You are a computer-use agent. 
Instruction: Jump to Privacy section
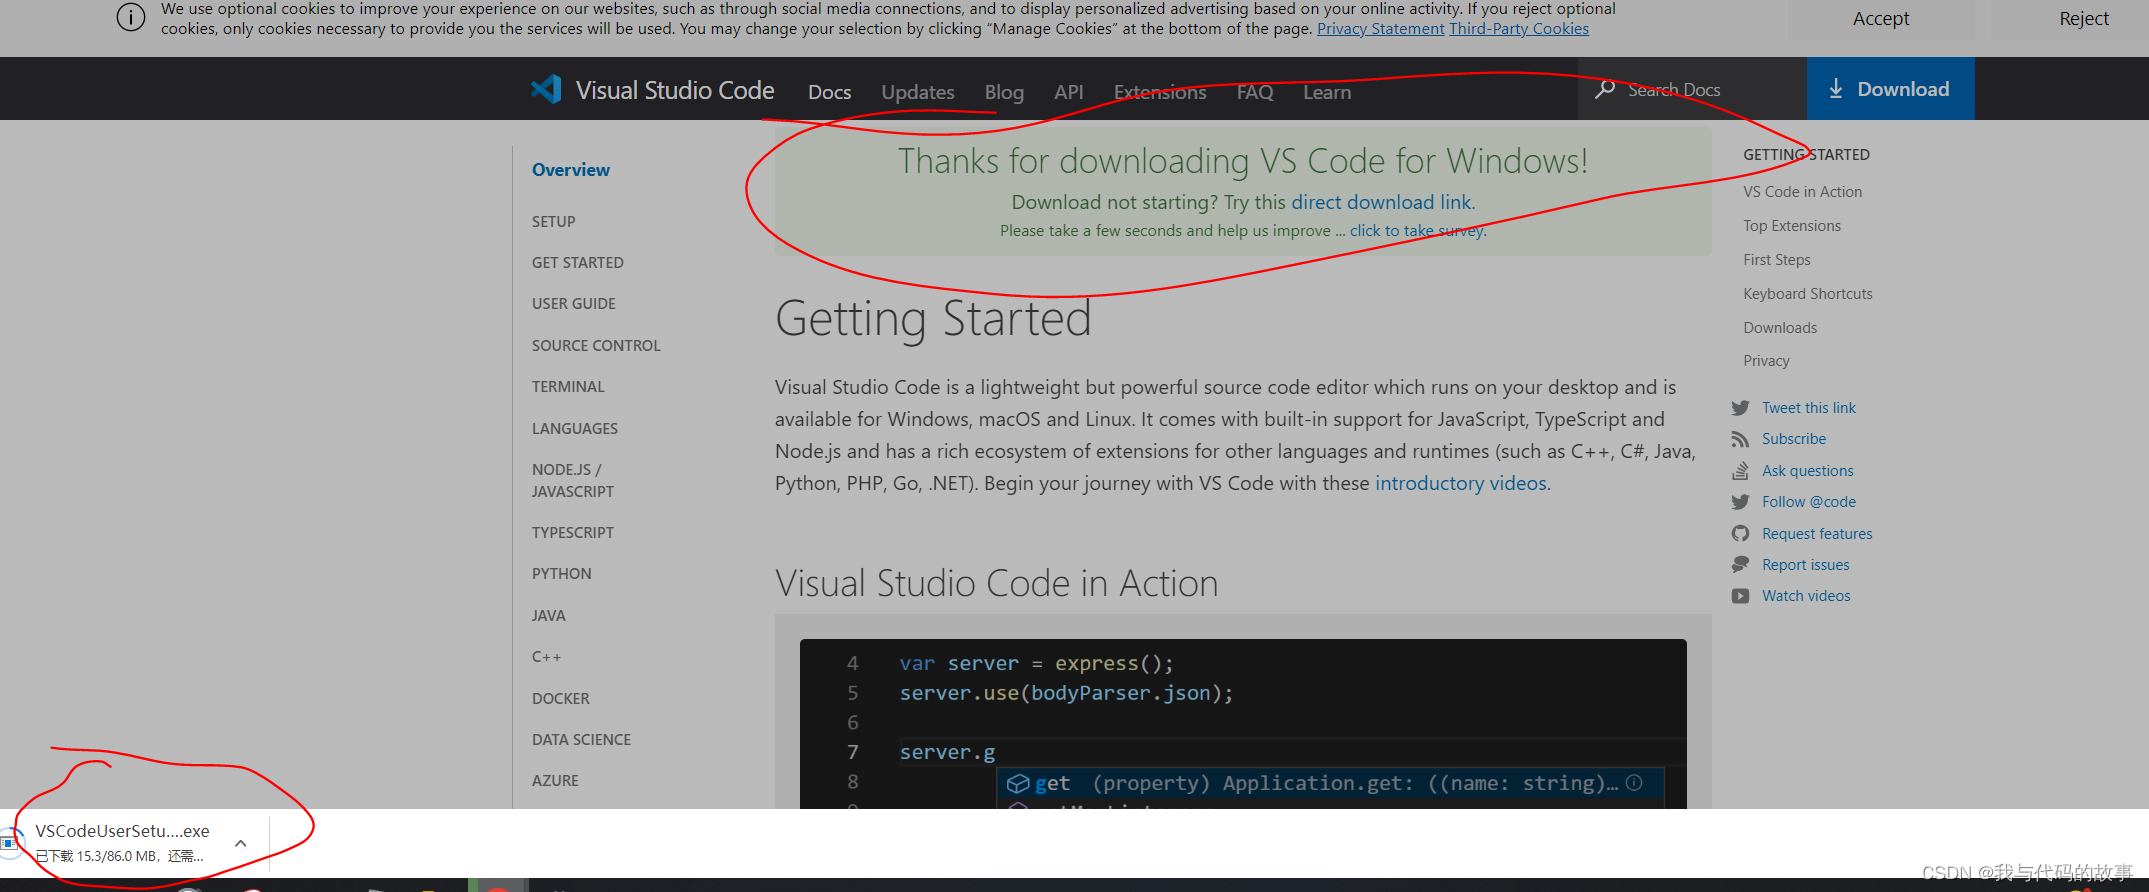1766,360
